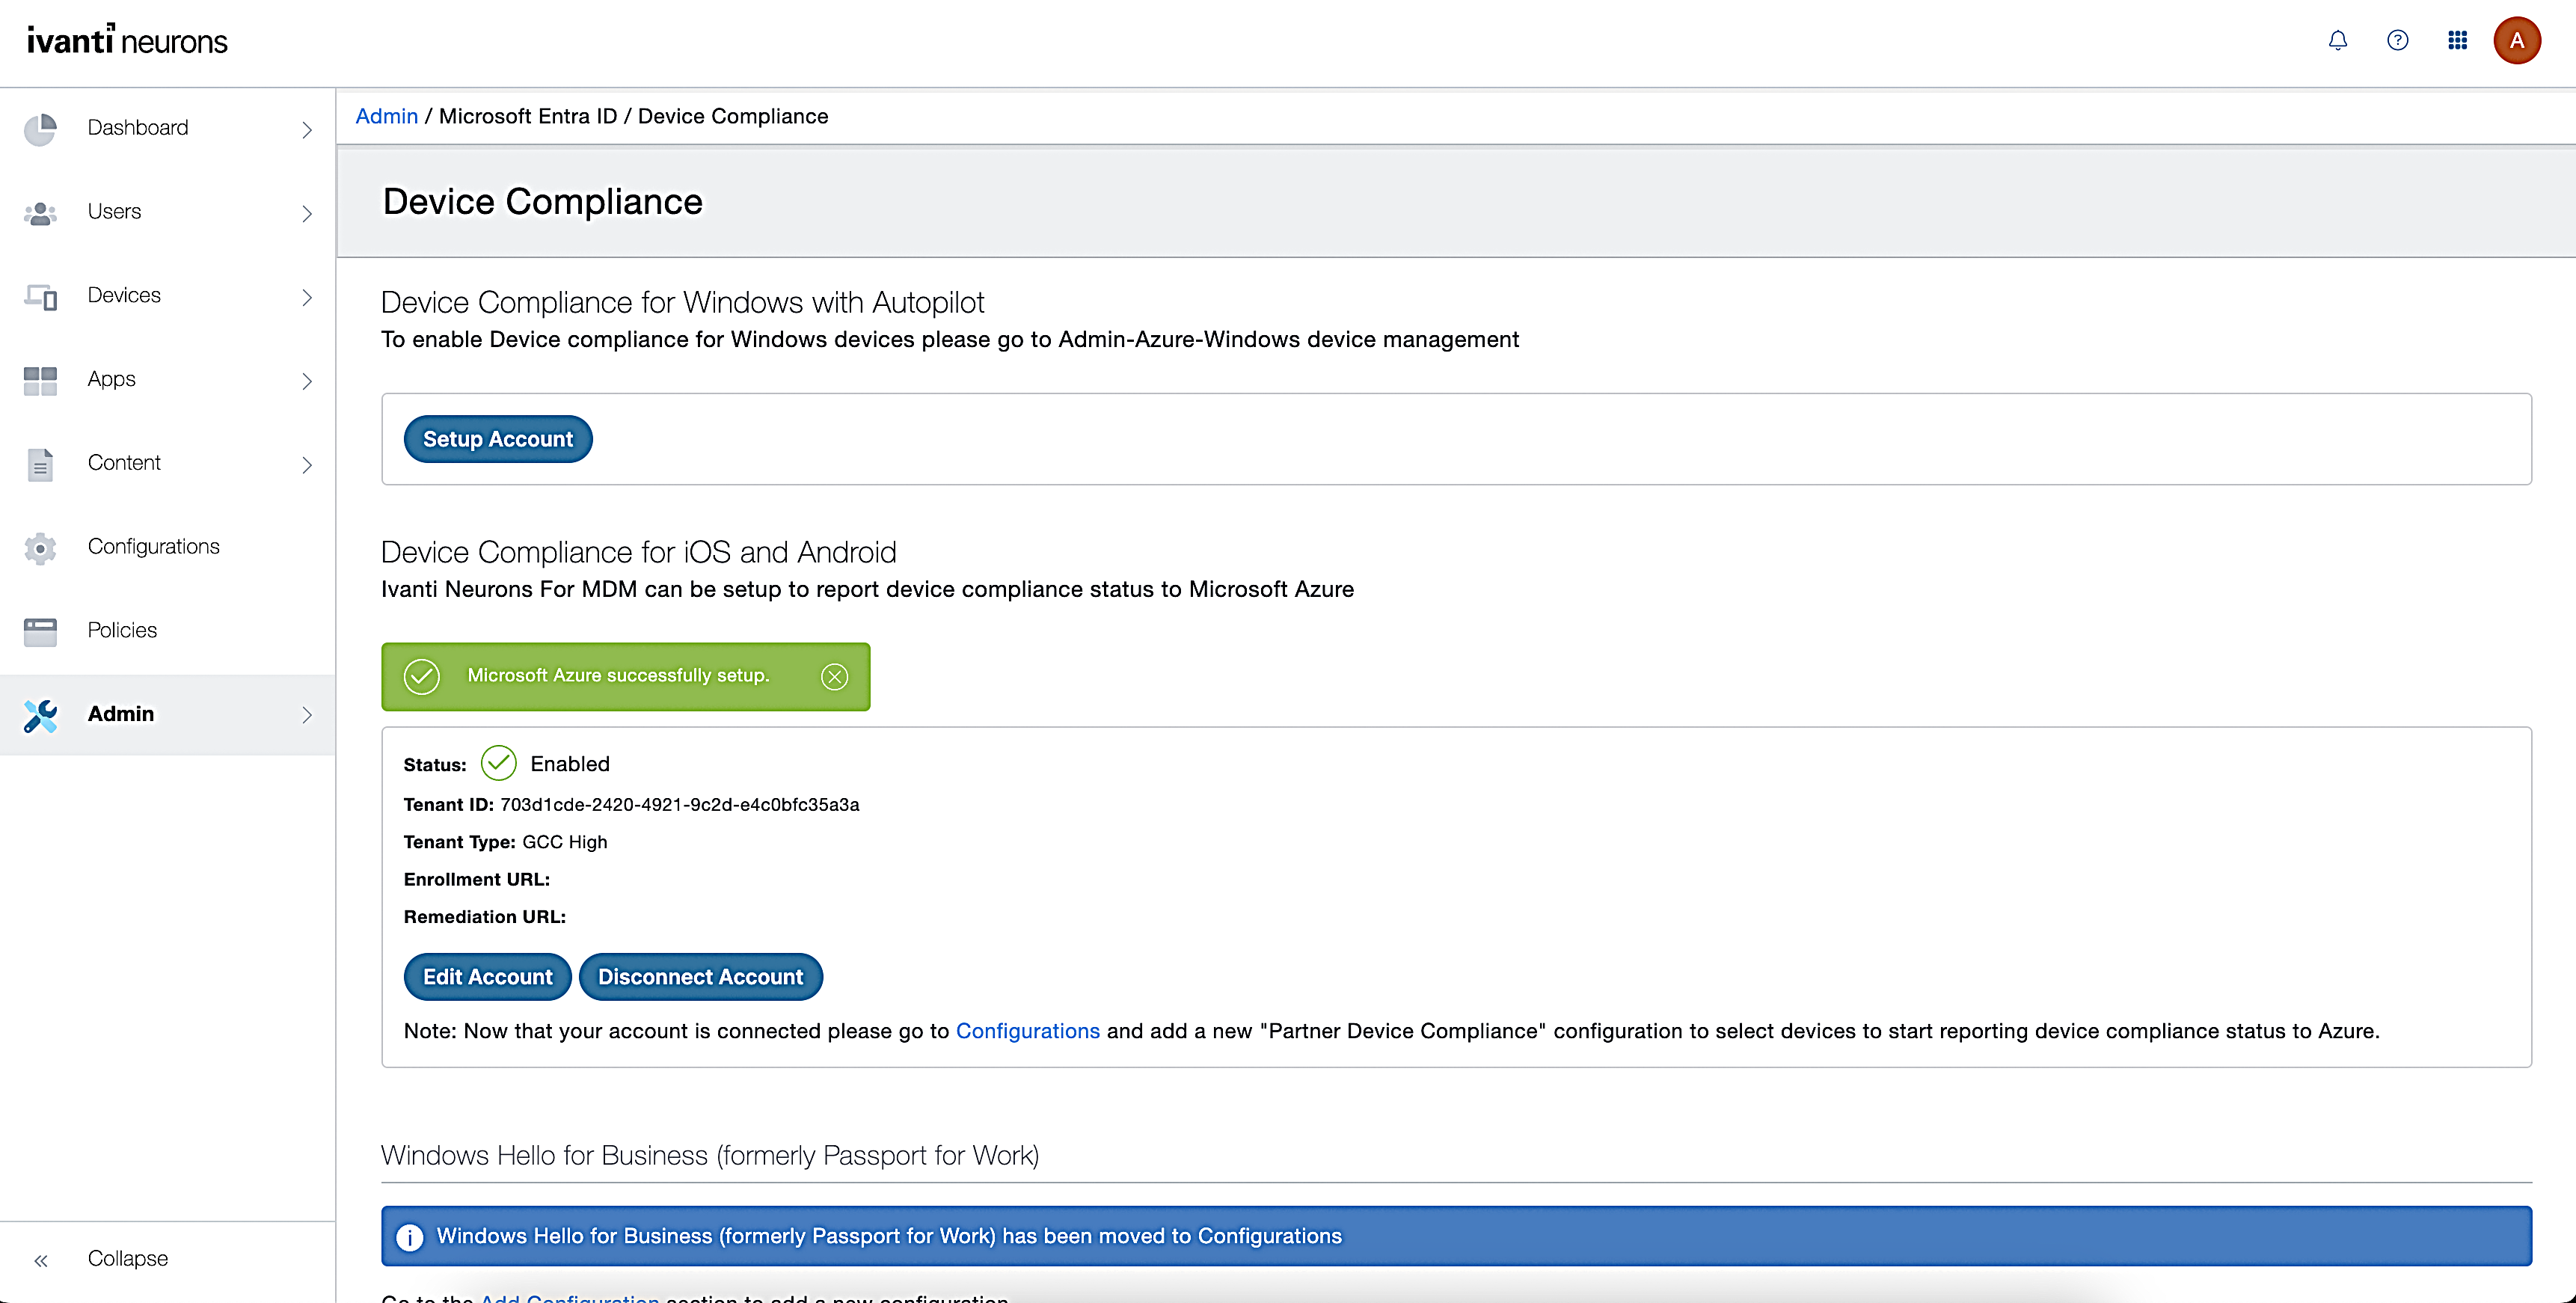The width and height of the screenshot is (2576, 1303).
Task: Click the Edit Account button
Action: point(487,977)
